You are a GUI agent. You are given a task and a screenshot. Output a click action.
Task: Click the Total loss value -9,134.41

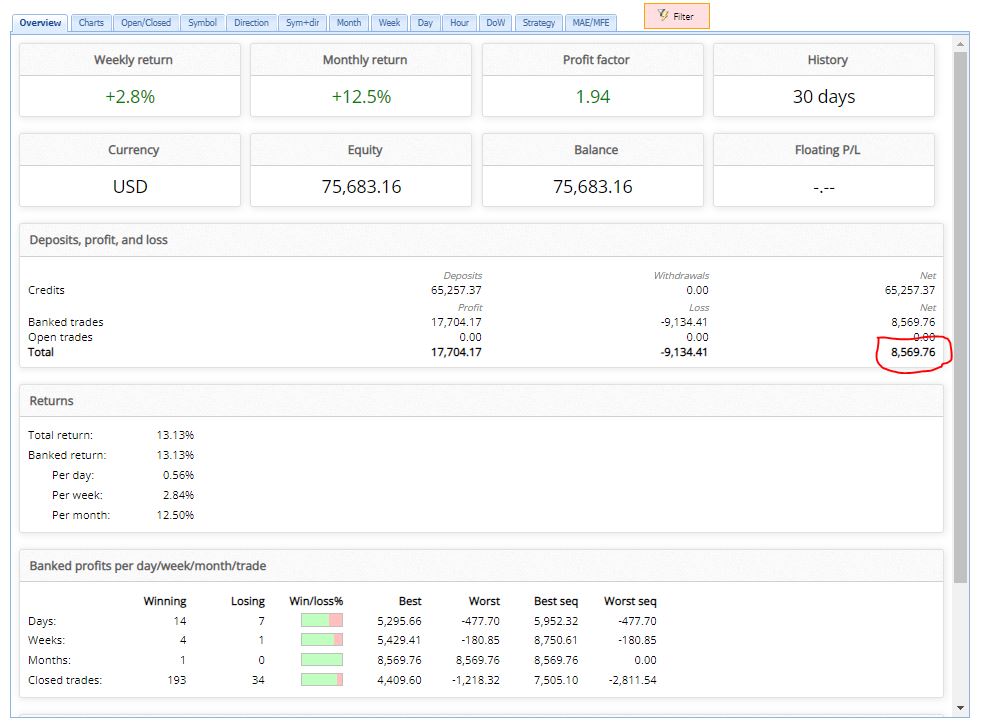[x=683, y=353]
